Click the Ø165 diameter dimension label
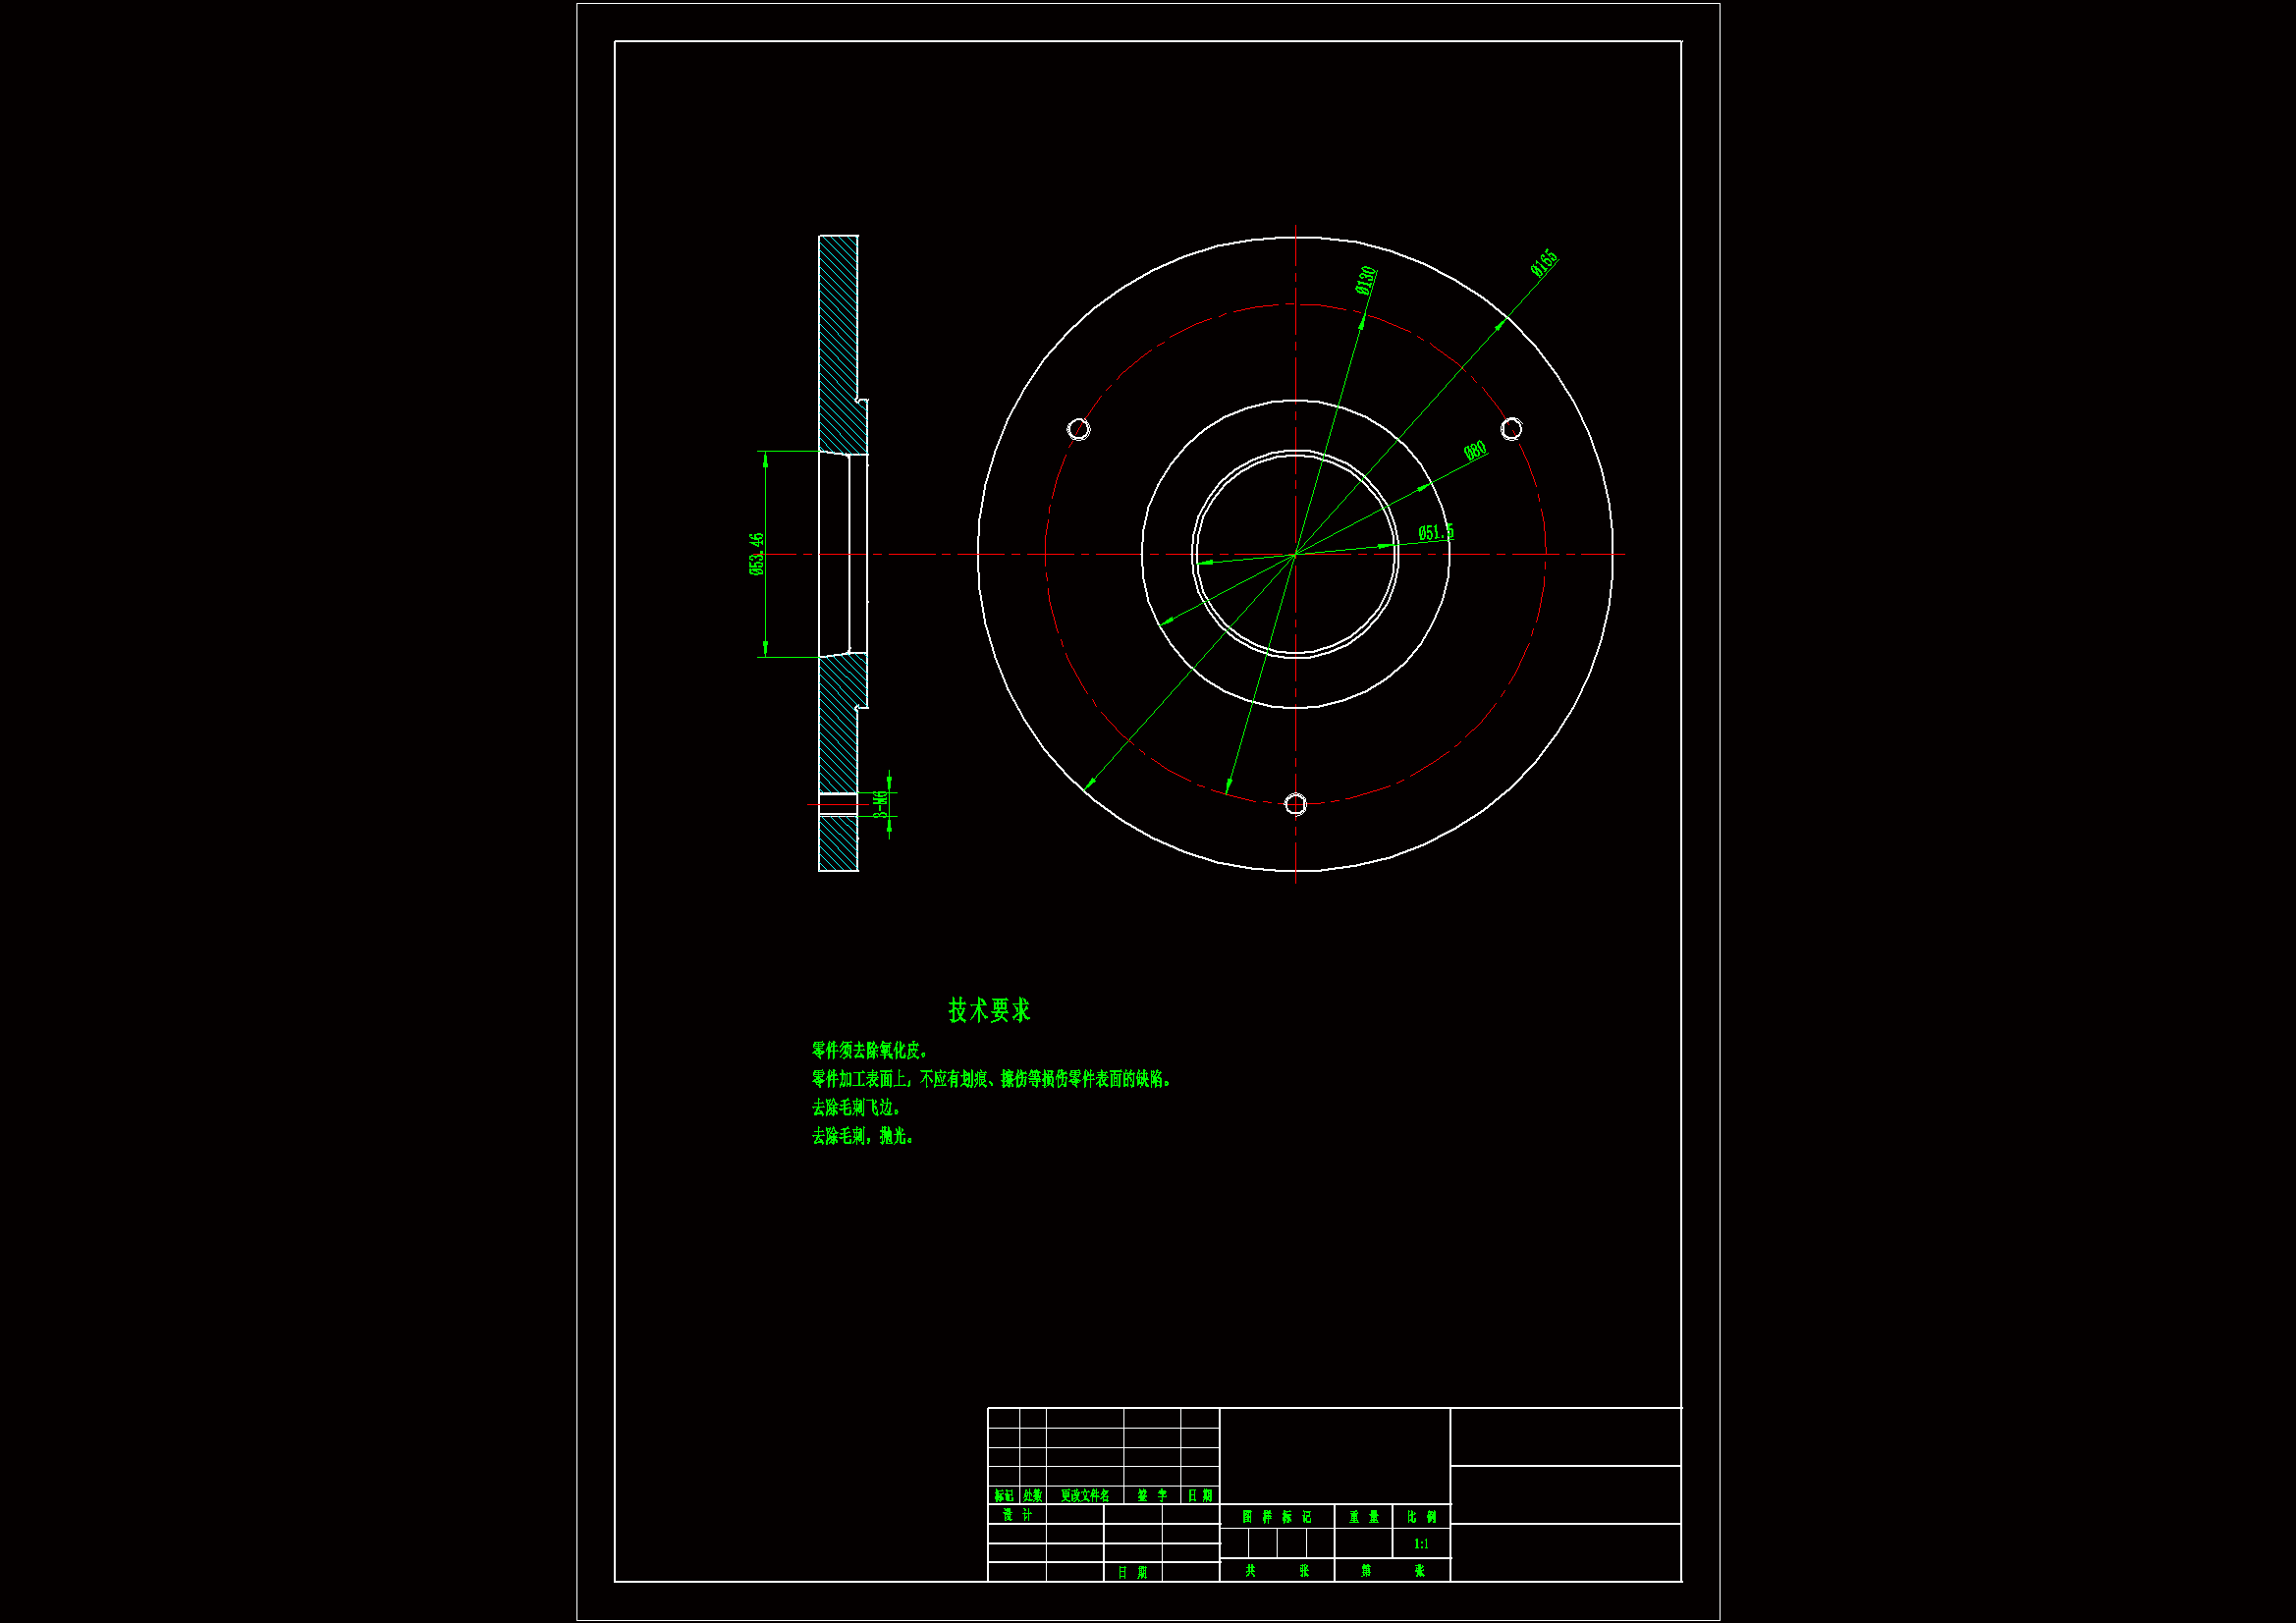 click(x=1544, y=263)
